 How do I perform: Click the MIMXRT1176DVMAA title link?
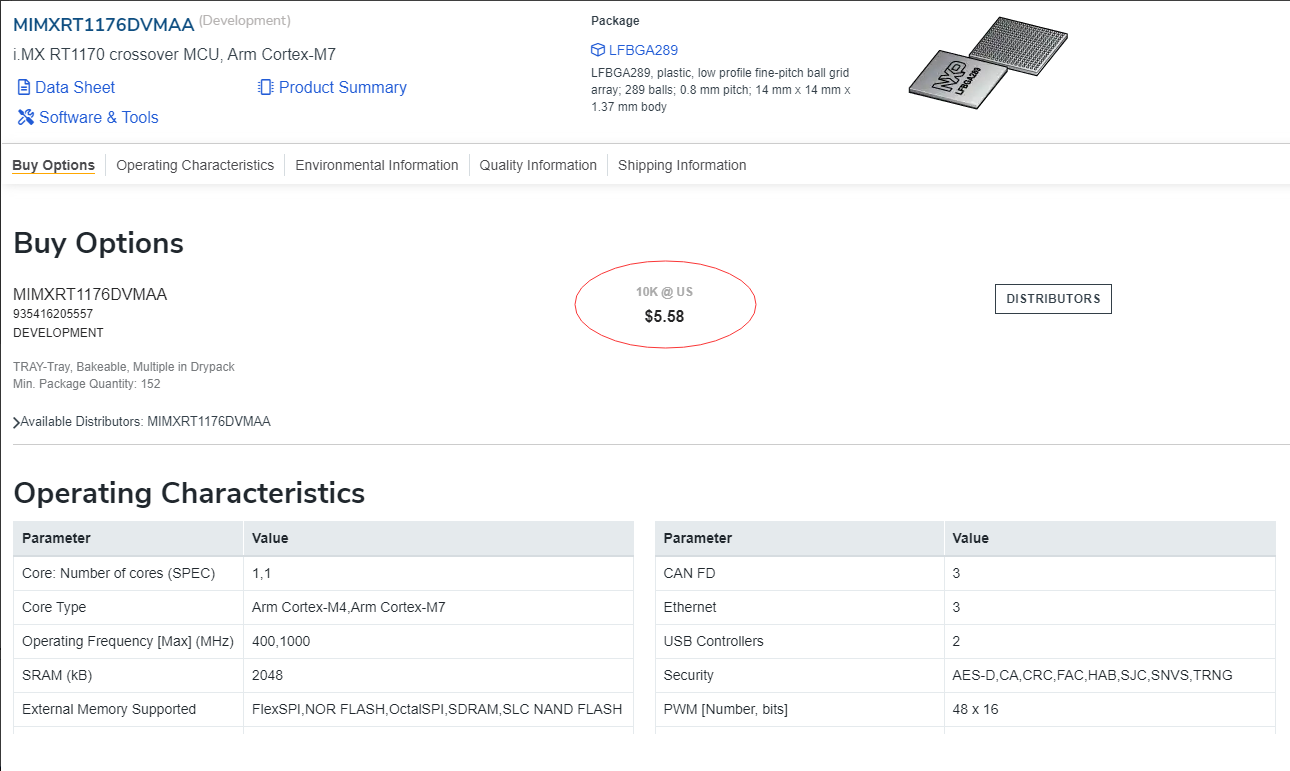(103, 25)
